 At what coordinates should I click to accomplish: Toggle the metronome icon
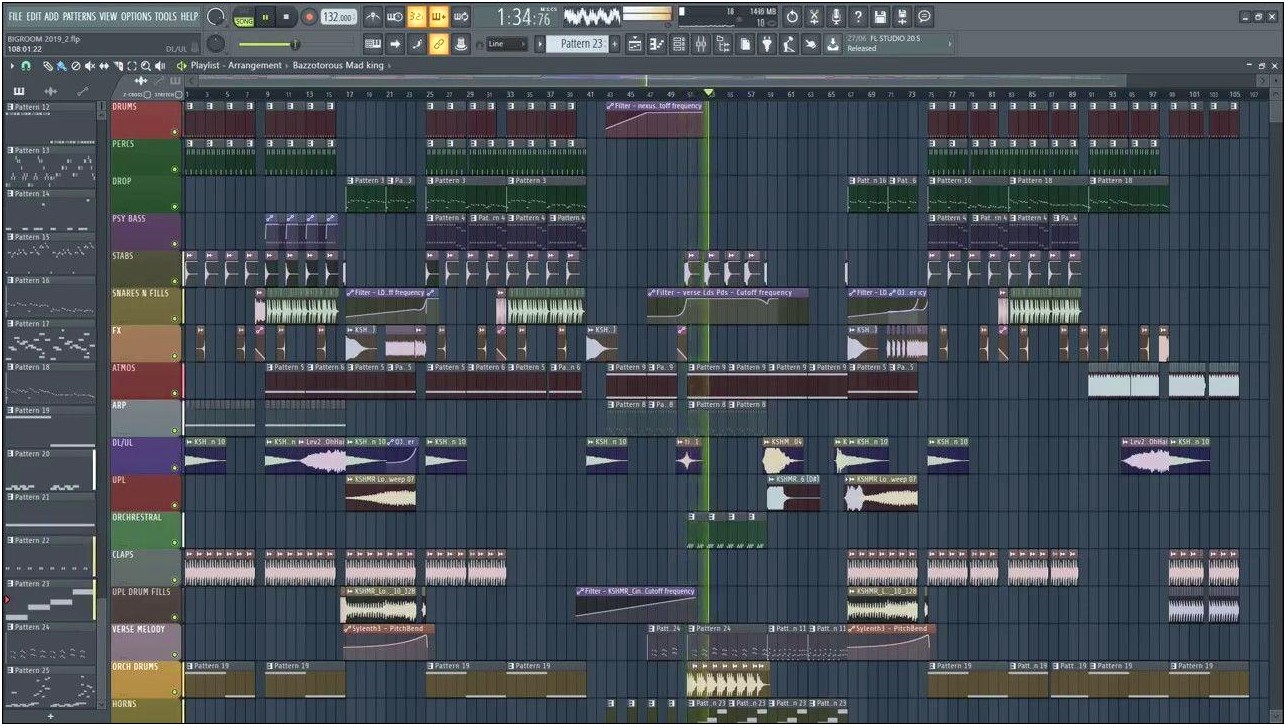(x=372, y=17)
